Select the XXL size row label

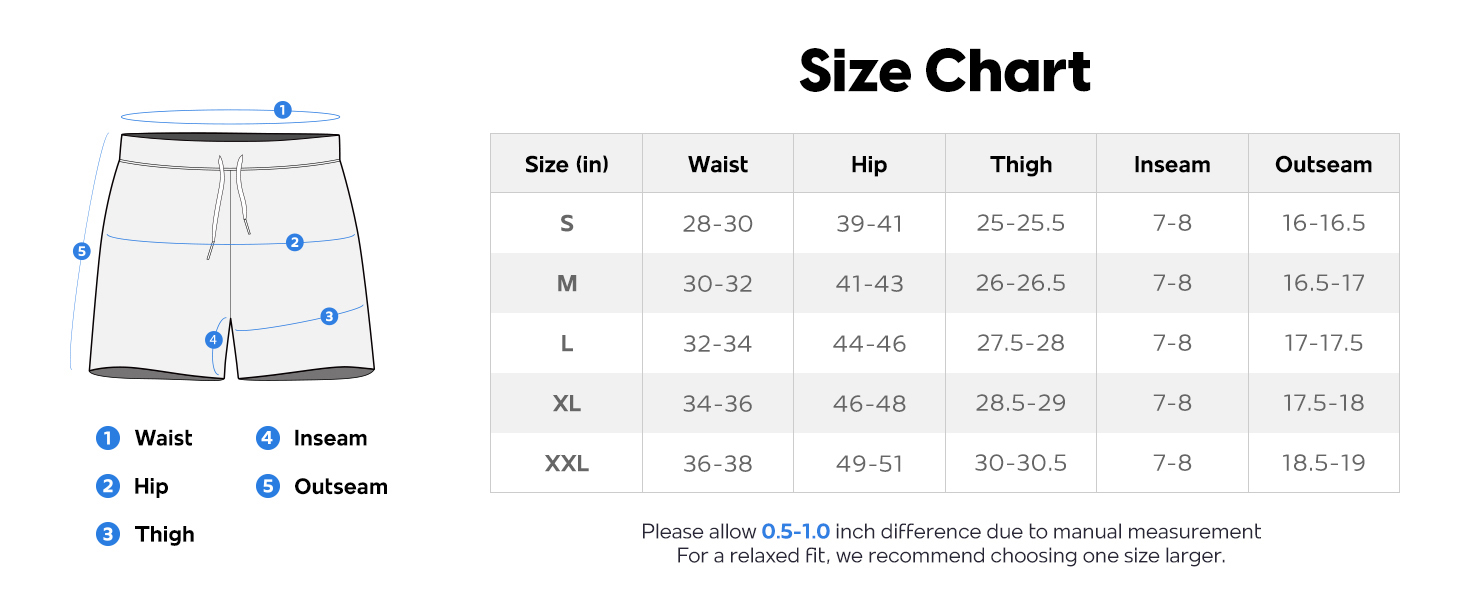567,463
